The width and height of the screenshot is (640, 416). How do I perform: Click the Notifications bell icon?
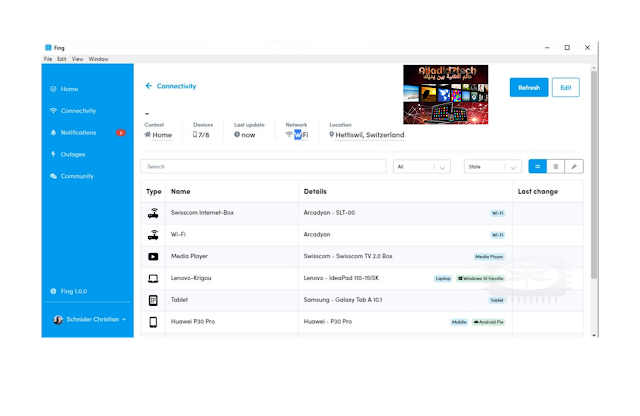(53, 133)
